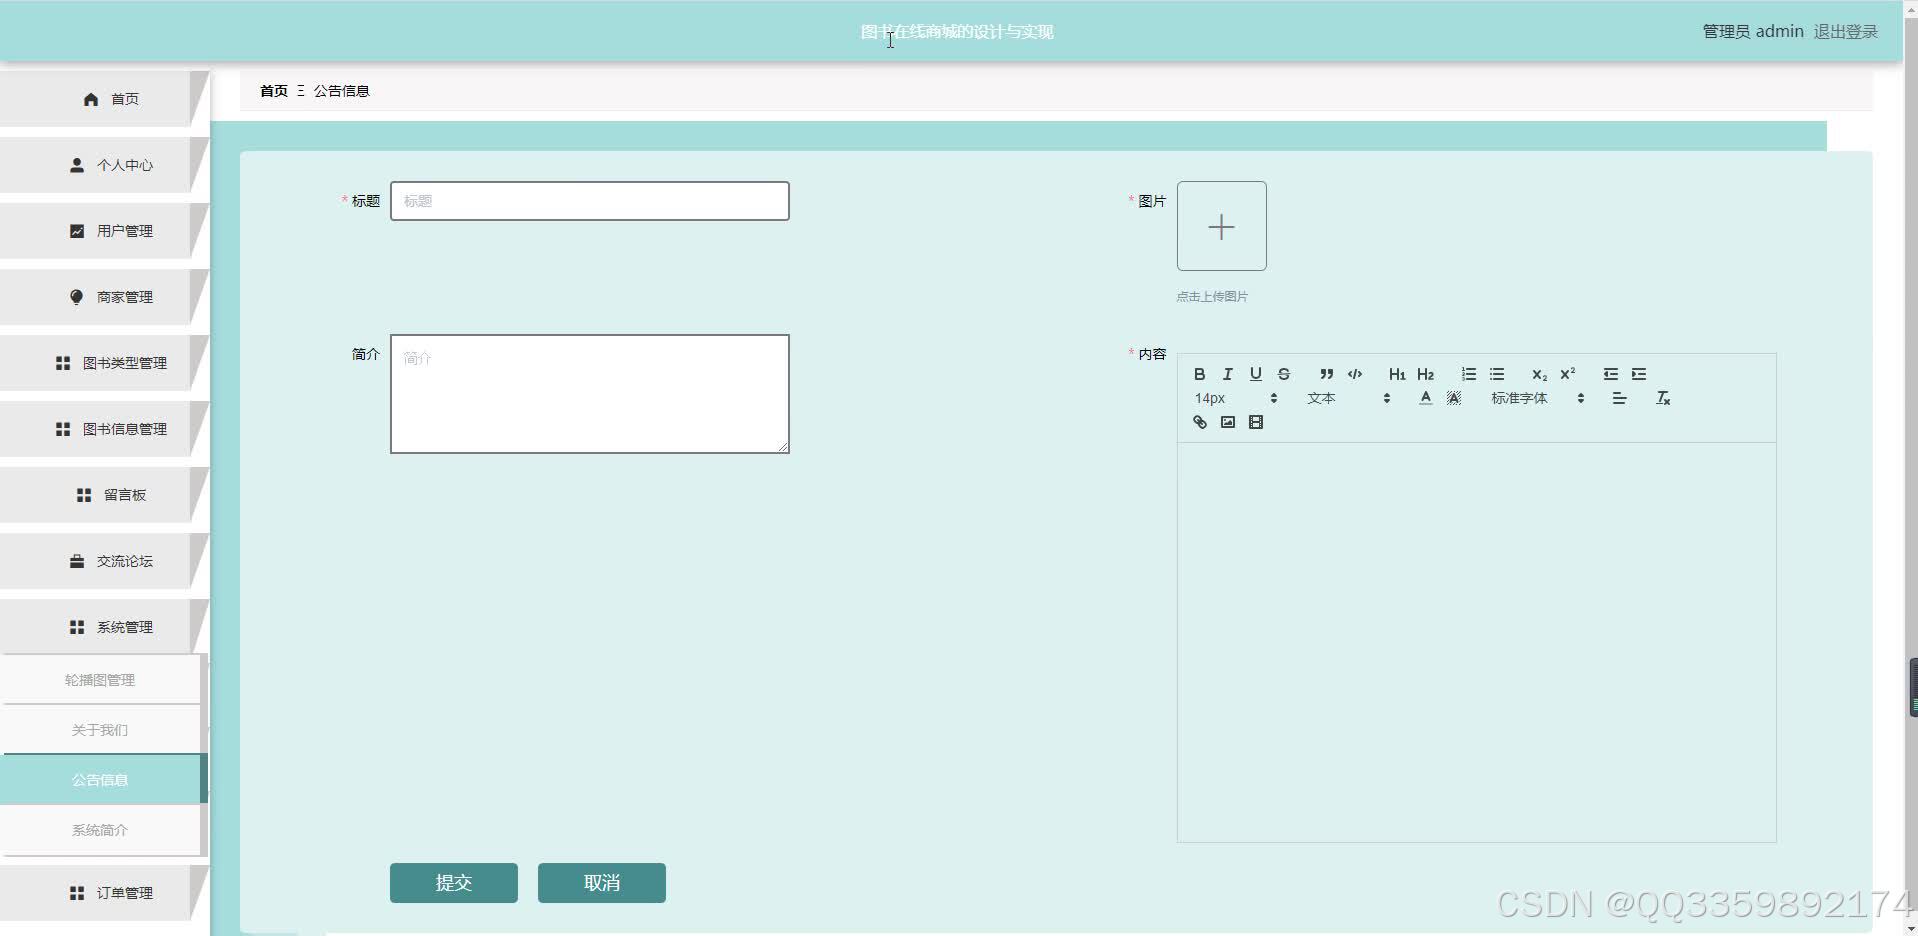The height and width of the screenshot is (936, 1918).
Task: Create a bulleted list
Action: [1497, 374]
